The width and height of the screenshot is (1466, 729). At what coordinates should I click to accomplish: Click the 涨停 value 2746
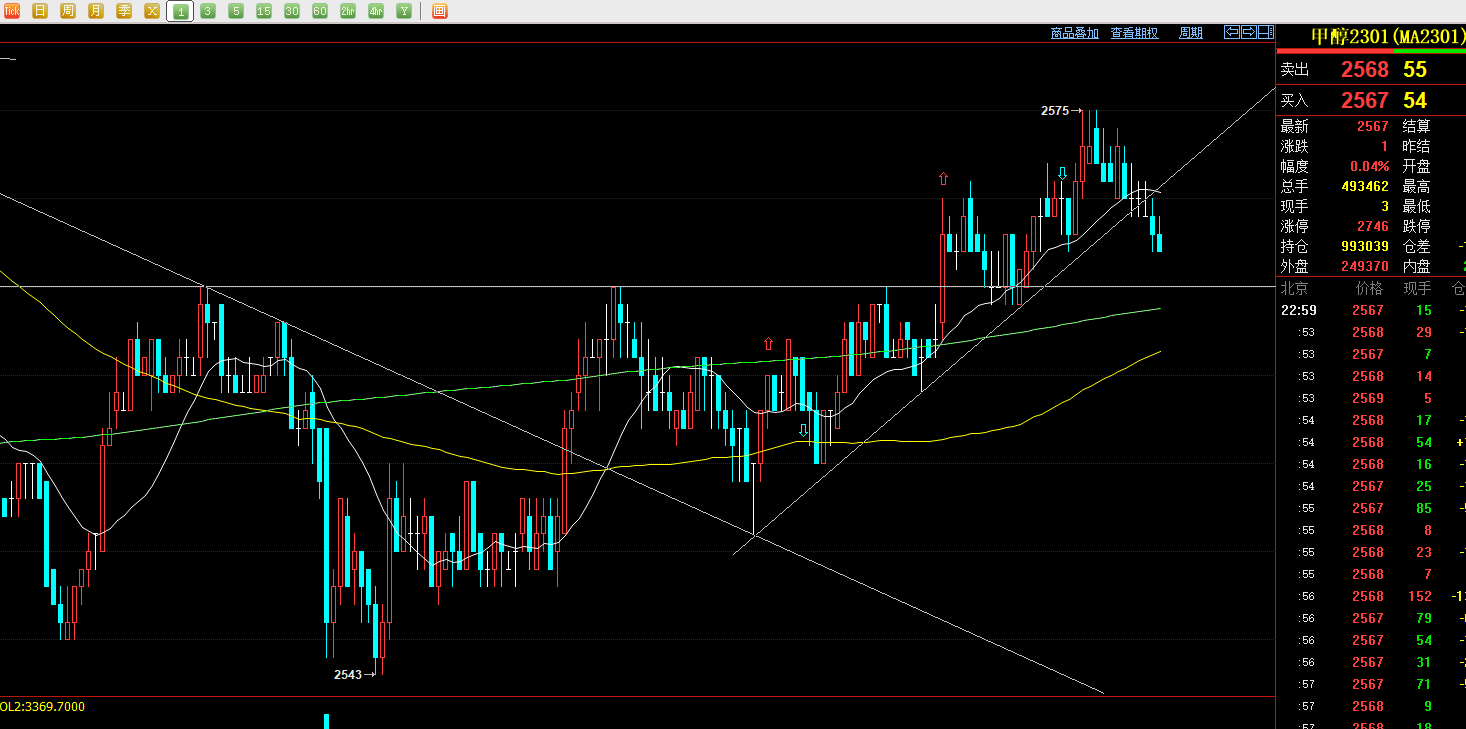coord(1373,226)
